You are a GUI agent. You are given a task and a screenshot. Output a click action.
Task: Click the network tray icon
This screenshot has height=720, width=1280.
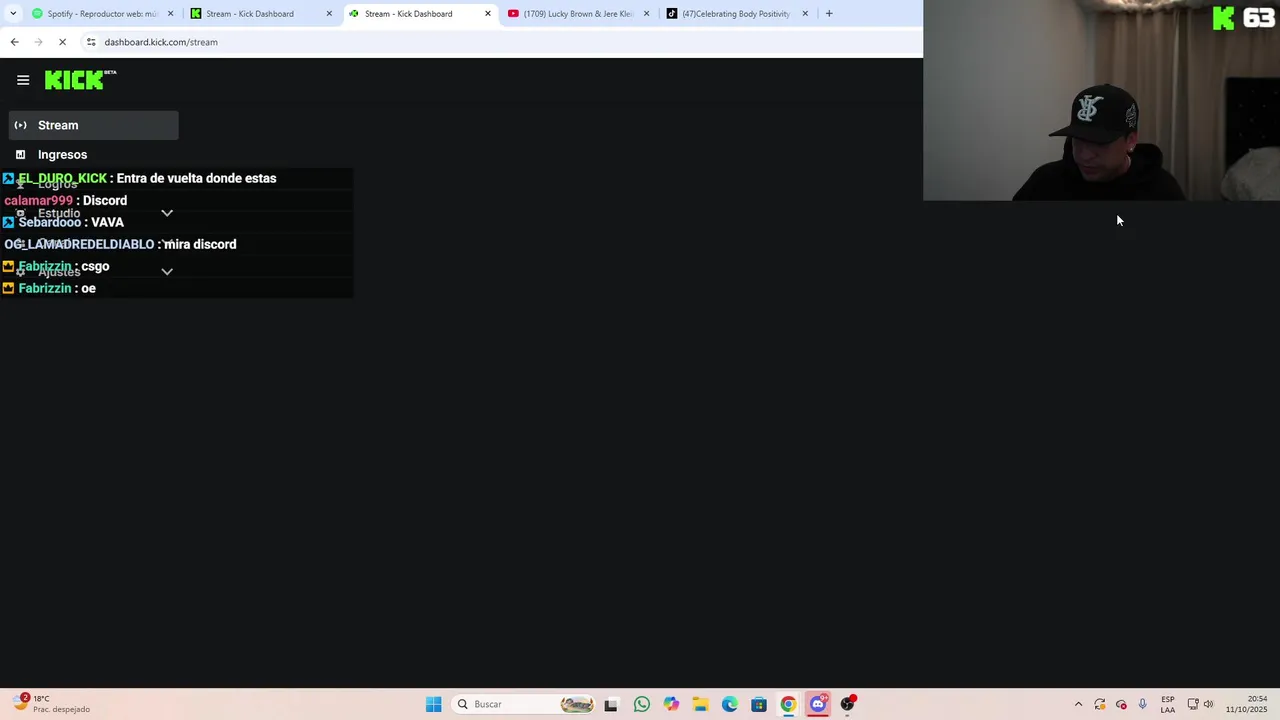click(x=1193, y=704)
